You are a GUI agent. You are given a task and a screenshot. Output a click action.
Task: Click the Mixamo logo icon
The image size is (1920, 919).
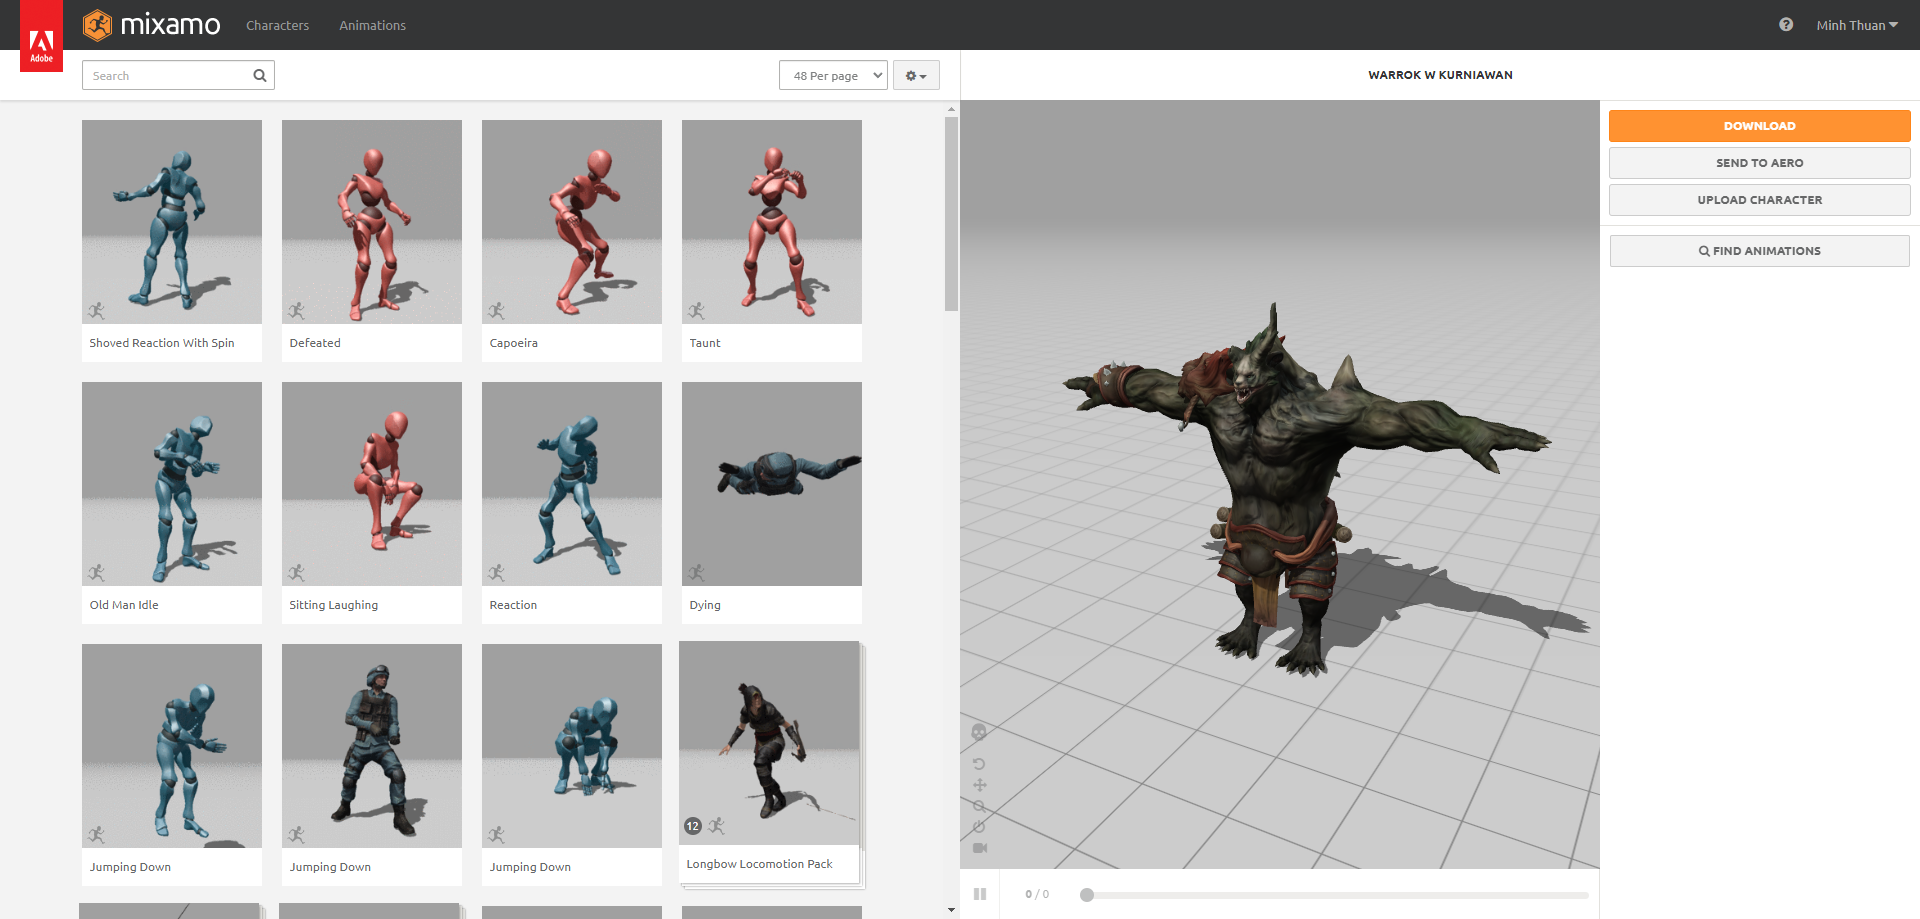(x=98, y=25)
